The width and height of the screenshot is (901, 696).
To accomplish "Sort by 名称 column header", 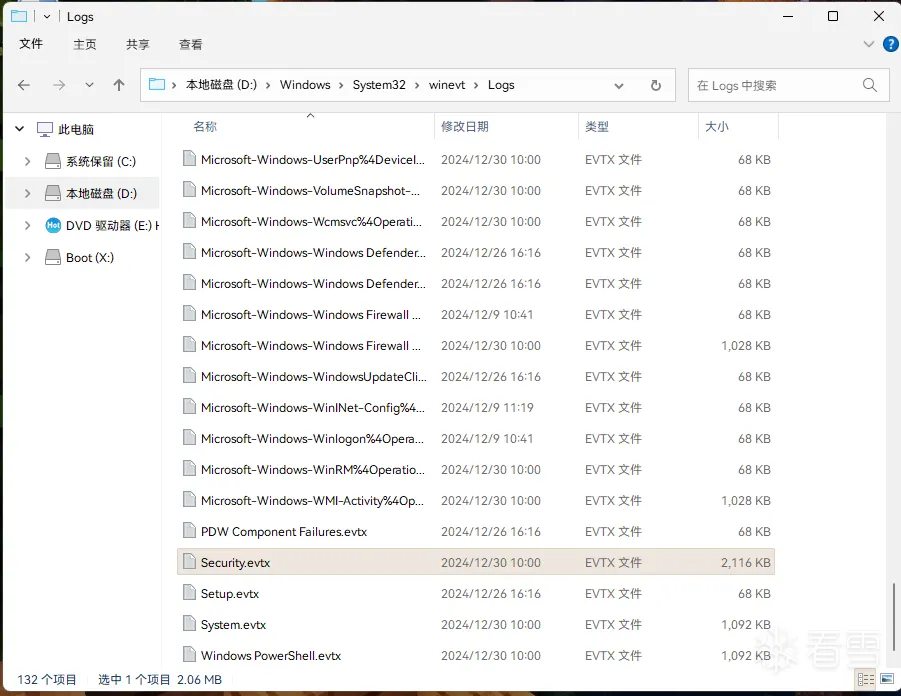I will (205, 126).
